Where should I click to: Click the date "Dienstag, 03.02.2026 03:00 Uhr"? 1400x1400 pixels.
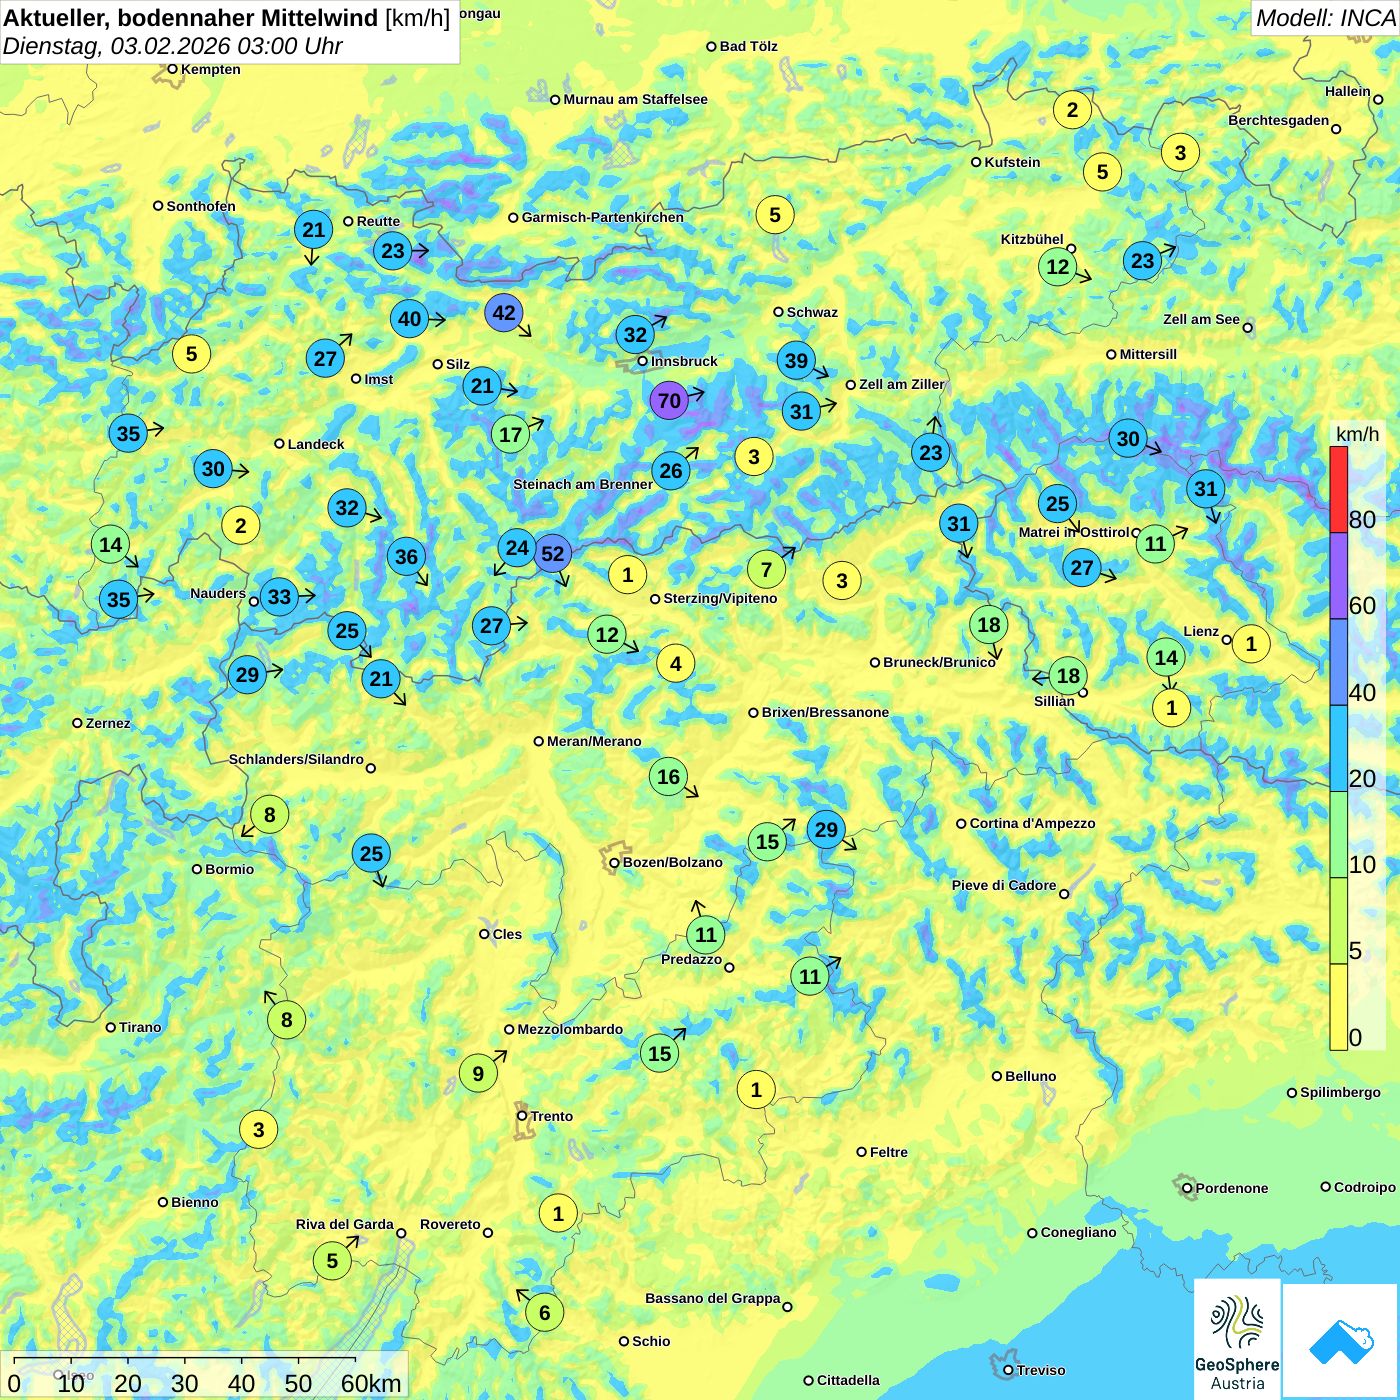(173, 46)
